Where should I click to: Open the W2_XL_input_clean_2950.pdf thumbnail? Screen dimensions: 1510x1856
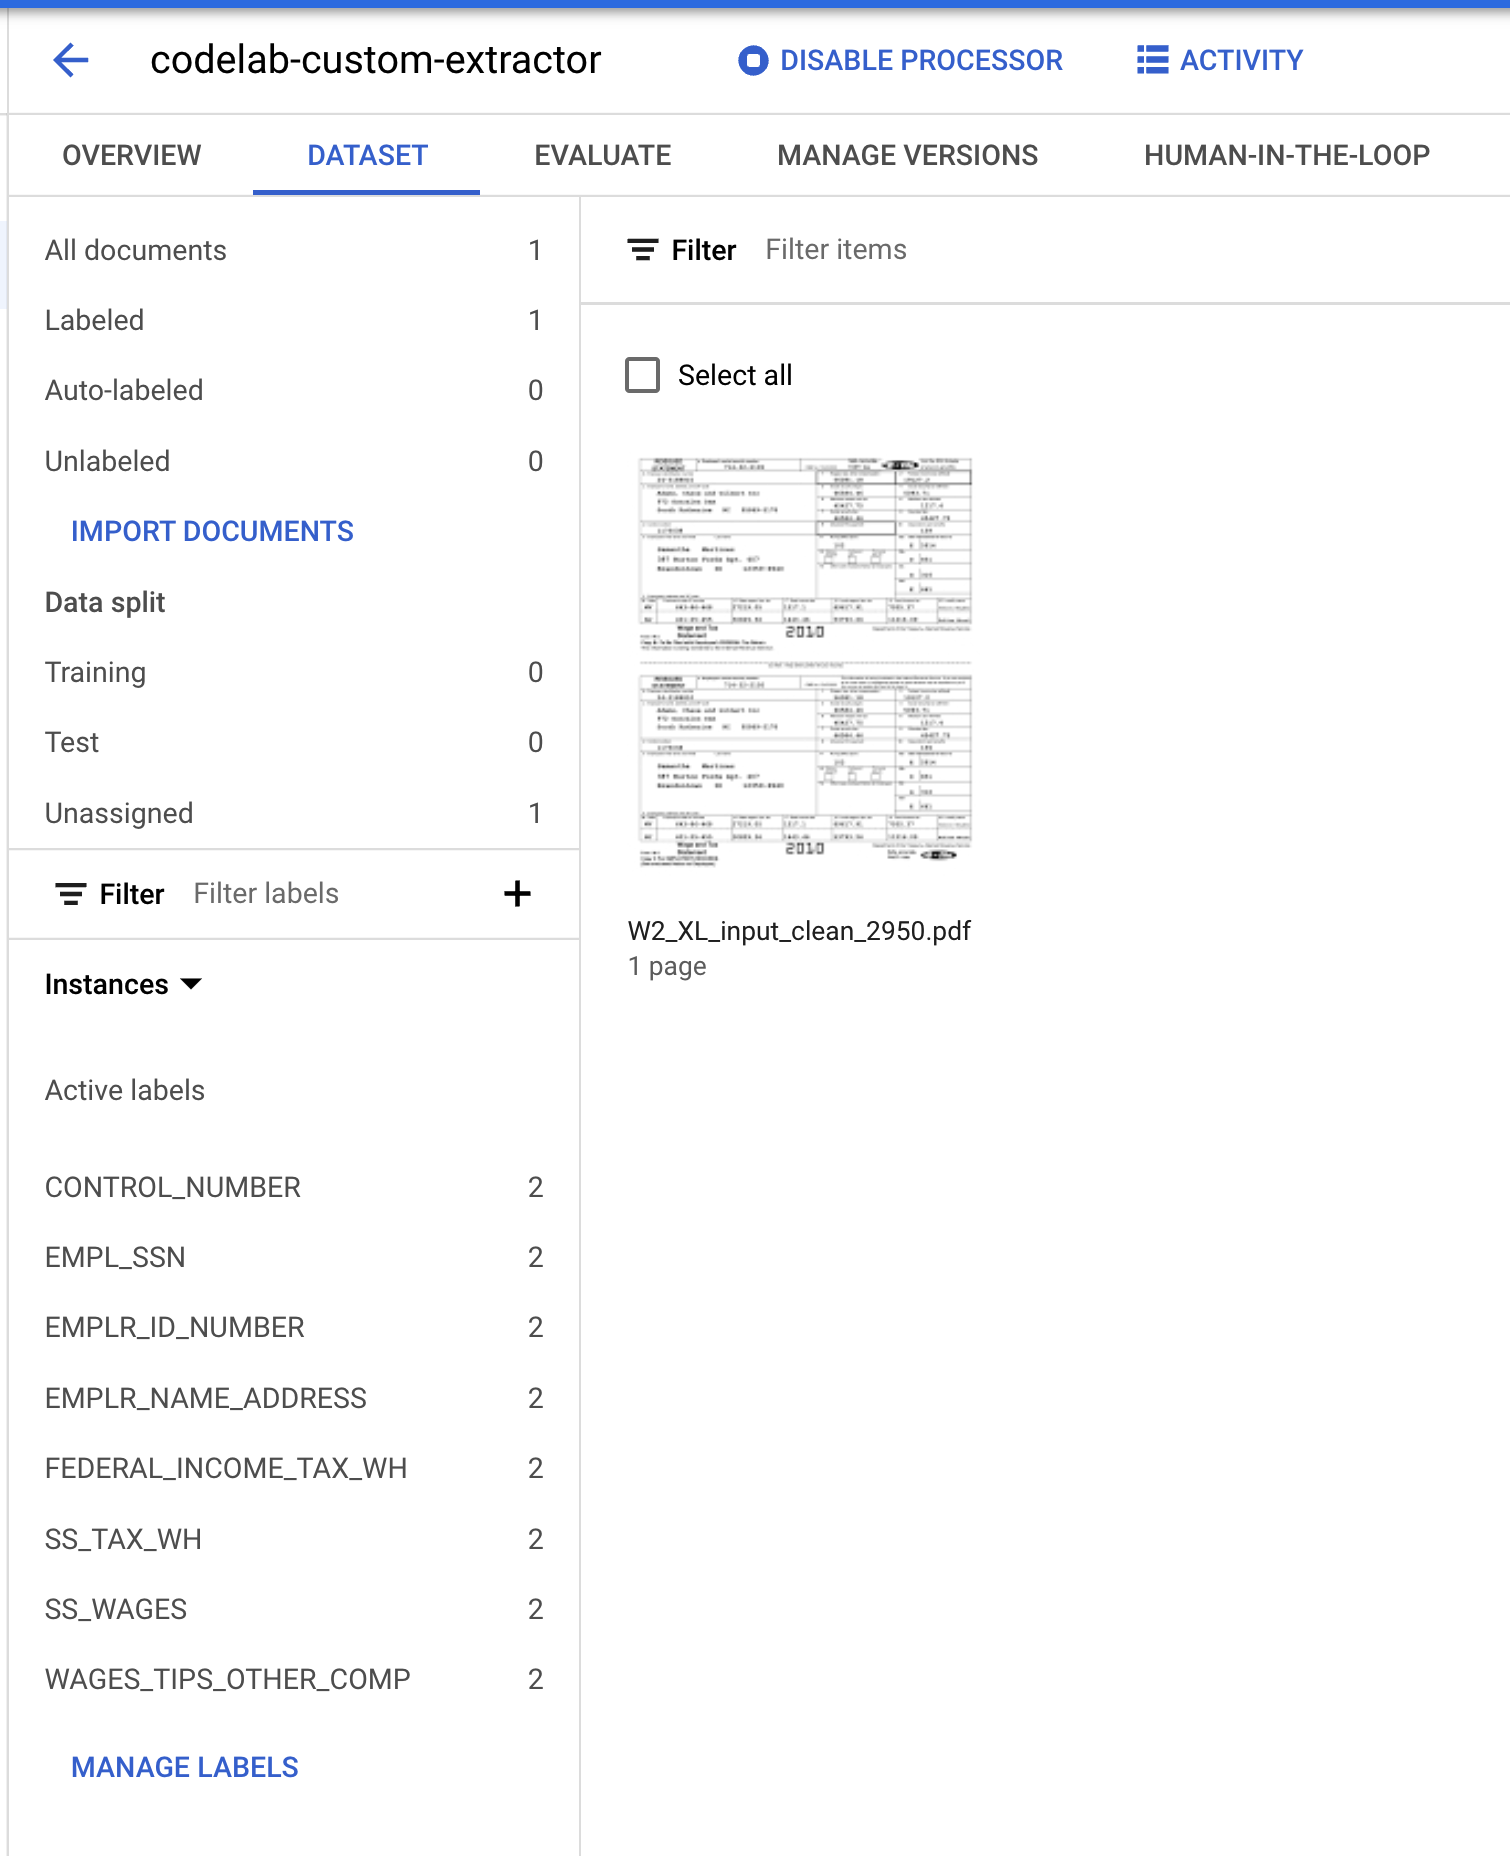click(x=805, y=660)
